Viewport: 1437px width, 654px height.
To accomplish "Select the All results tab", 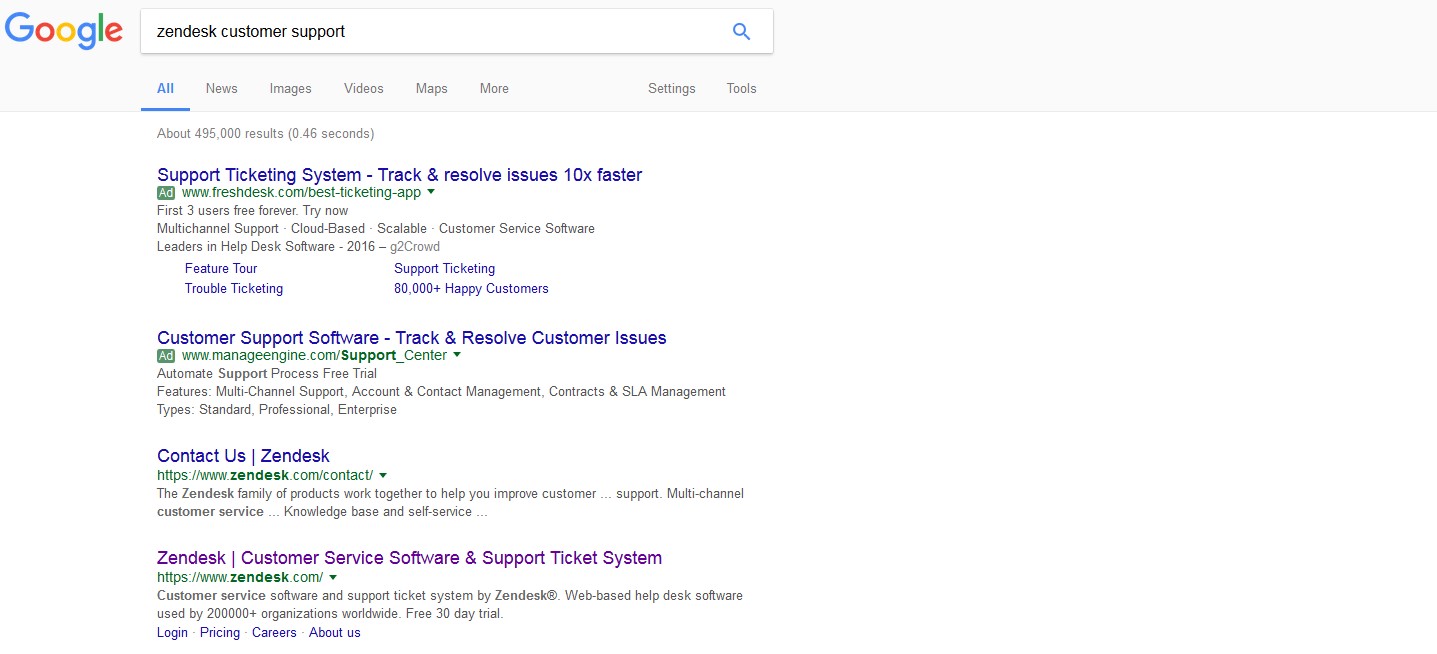I will tap(165, 88).
